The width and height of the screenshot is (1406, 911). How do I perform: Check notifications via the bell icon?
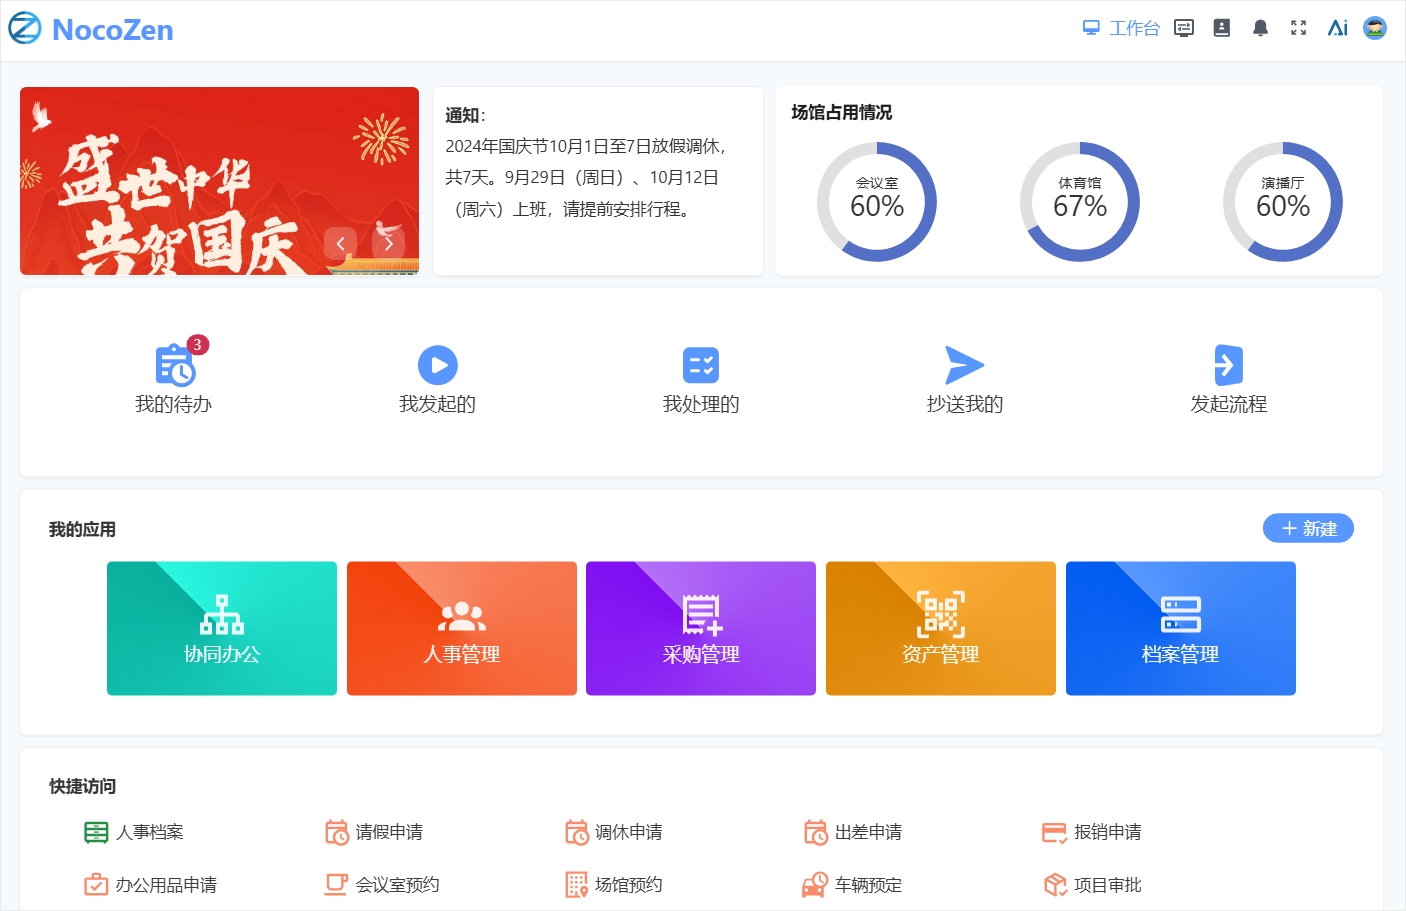tap(1260, 28)
